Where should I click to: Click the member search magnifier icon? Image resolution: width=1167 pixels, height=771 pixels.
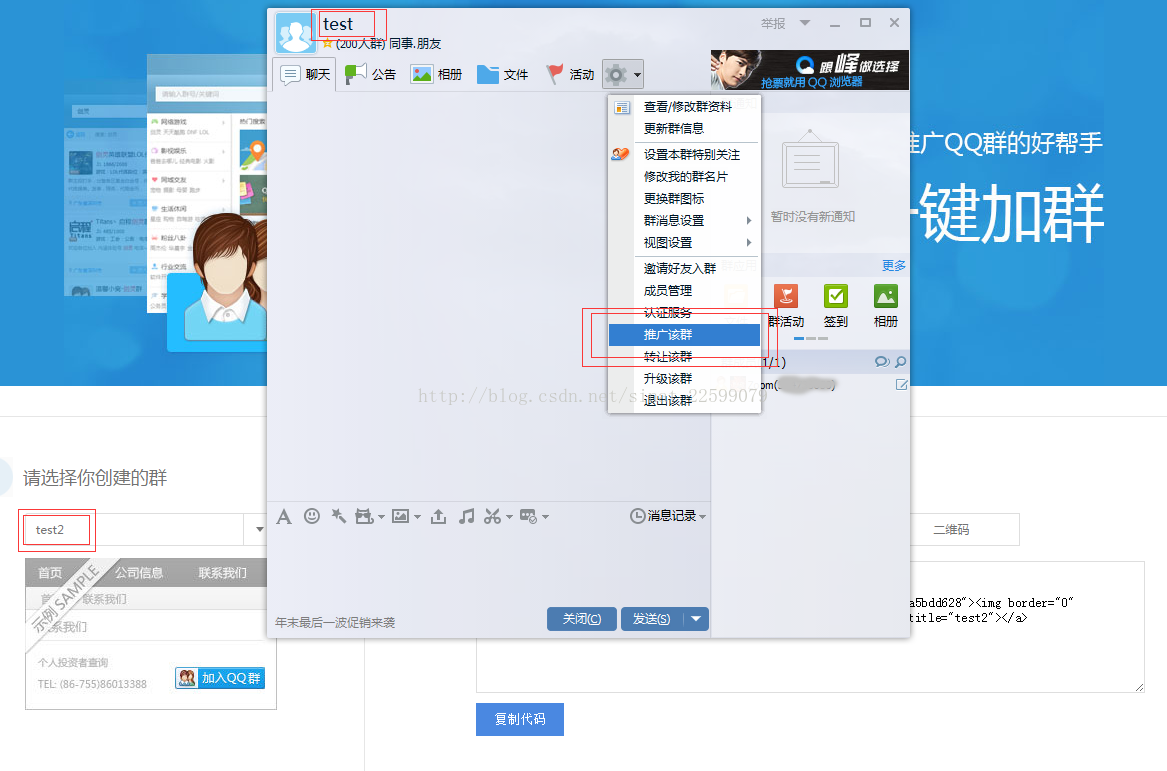click(901, 362)
